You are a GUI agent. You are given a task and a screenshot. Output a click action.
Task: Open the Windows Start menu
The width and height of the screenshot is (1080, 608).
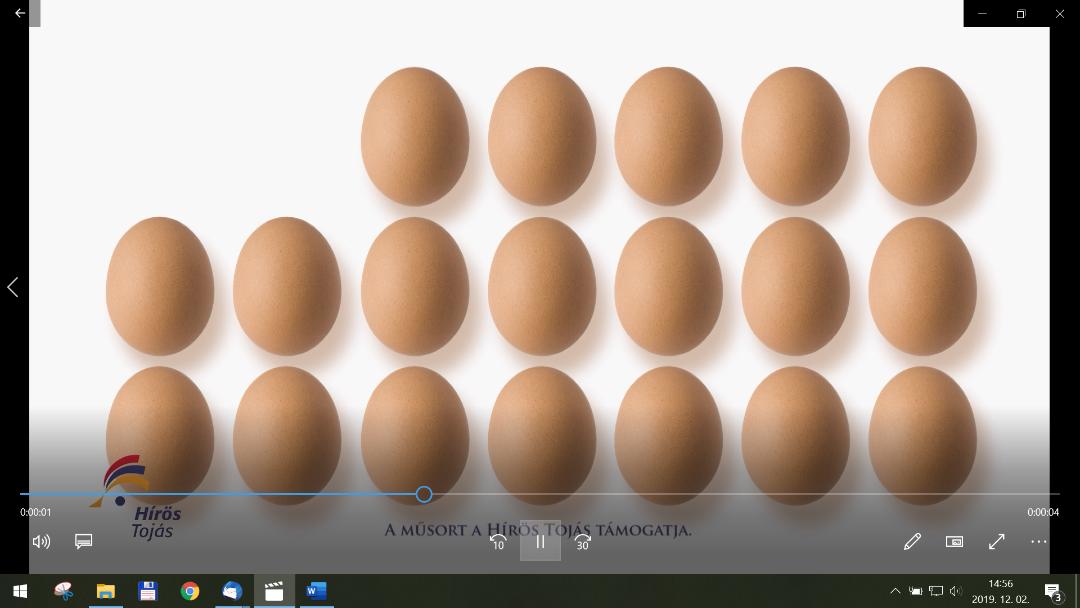coord(20,591)
